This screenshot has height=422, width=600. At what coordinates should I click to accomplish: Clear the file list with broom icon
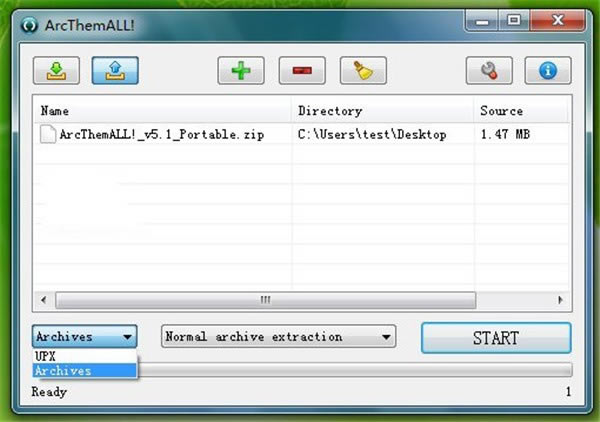(x=363, y=71)
